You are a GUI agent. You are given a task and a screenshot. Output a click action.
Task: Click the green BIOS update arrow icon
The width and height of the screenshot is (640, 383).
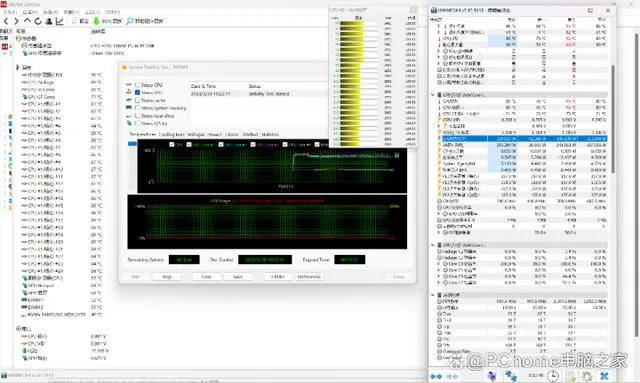click(x=96, y=21)
